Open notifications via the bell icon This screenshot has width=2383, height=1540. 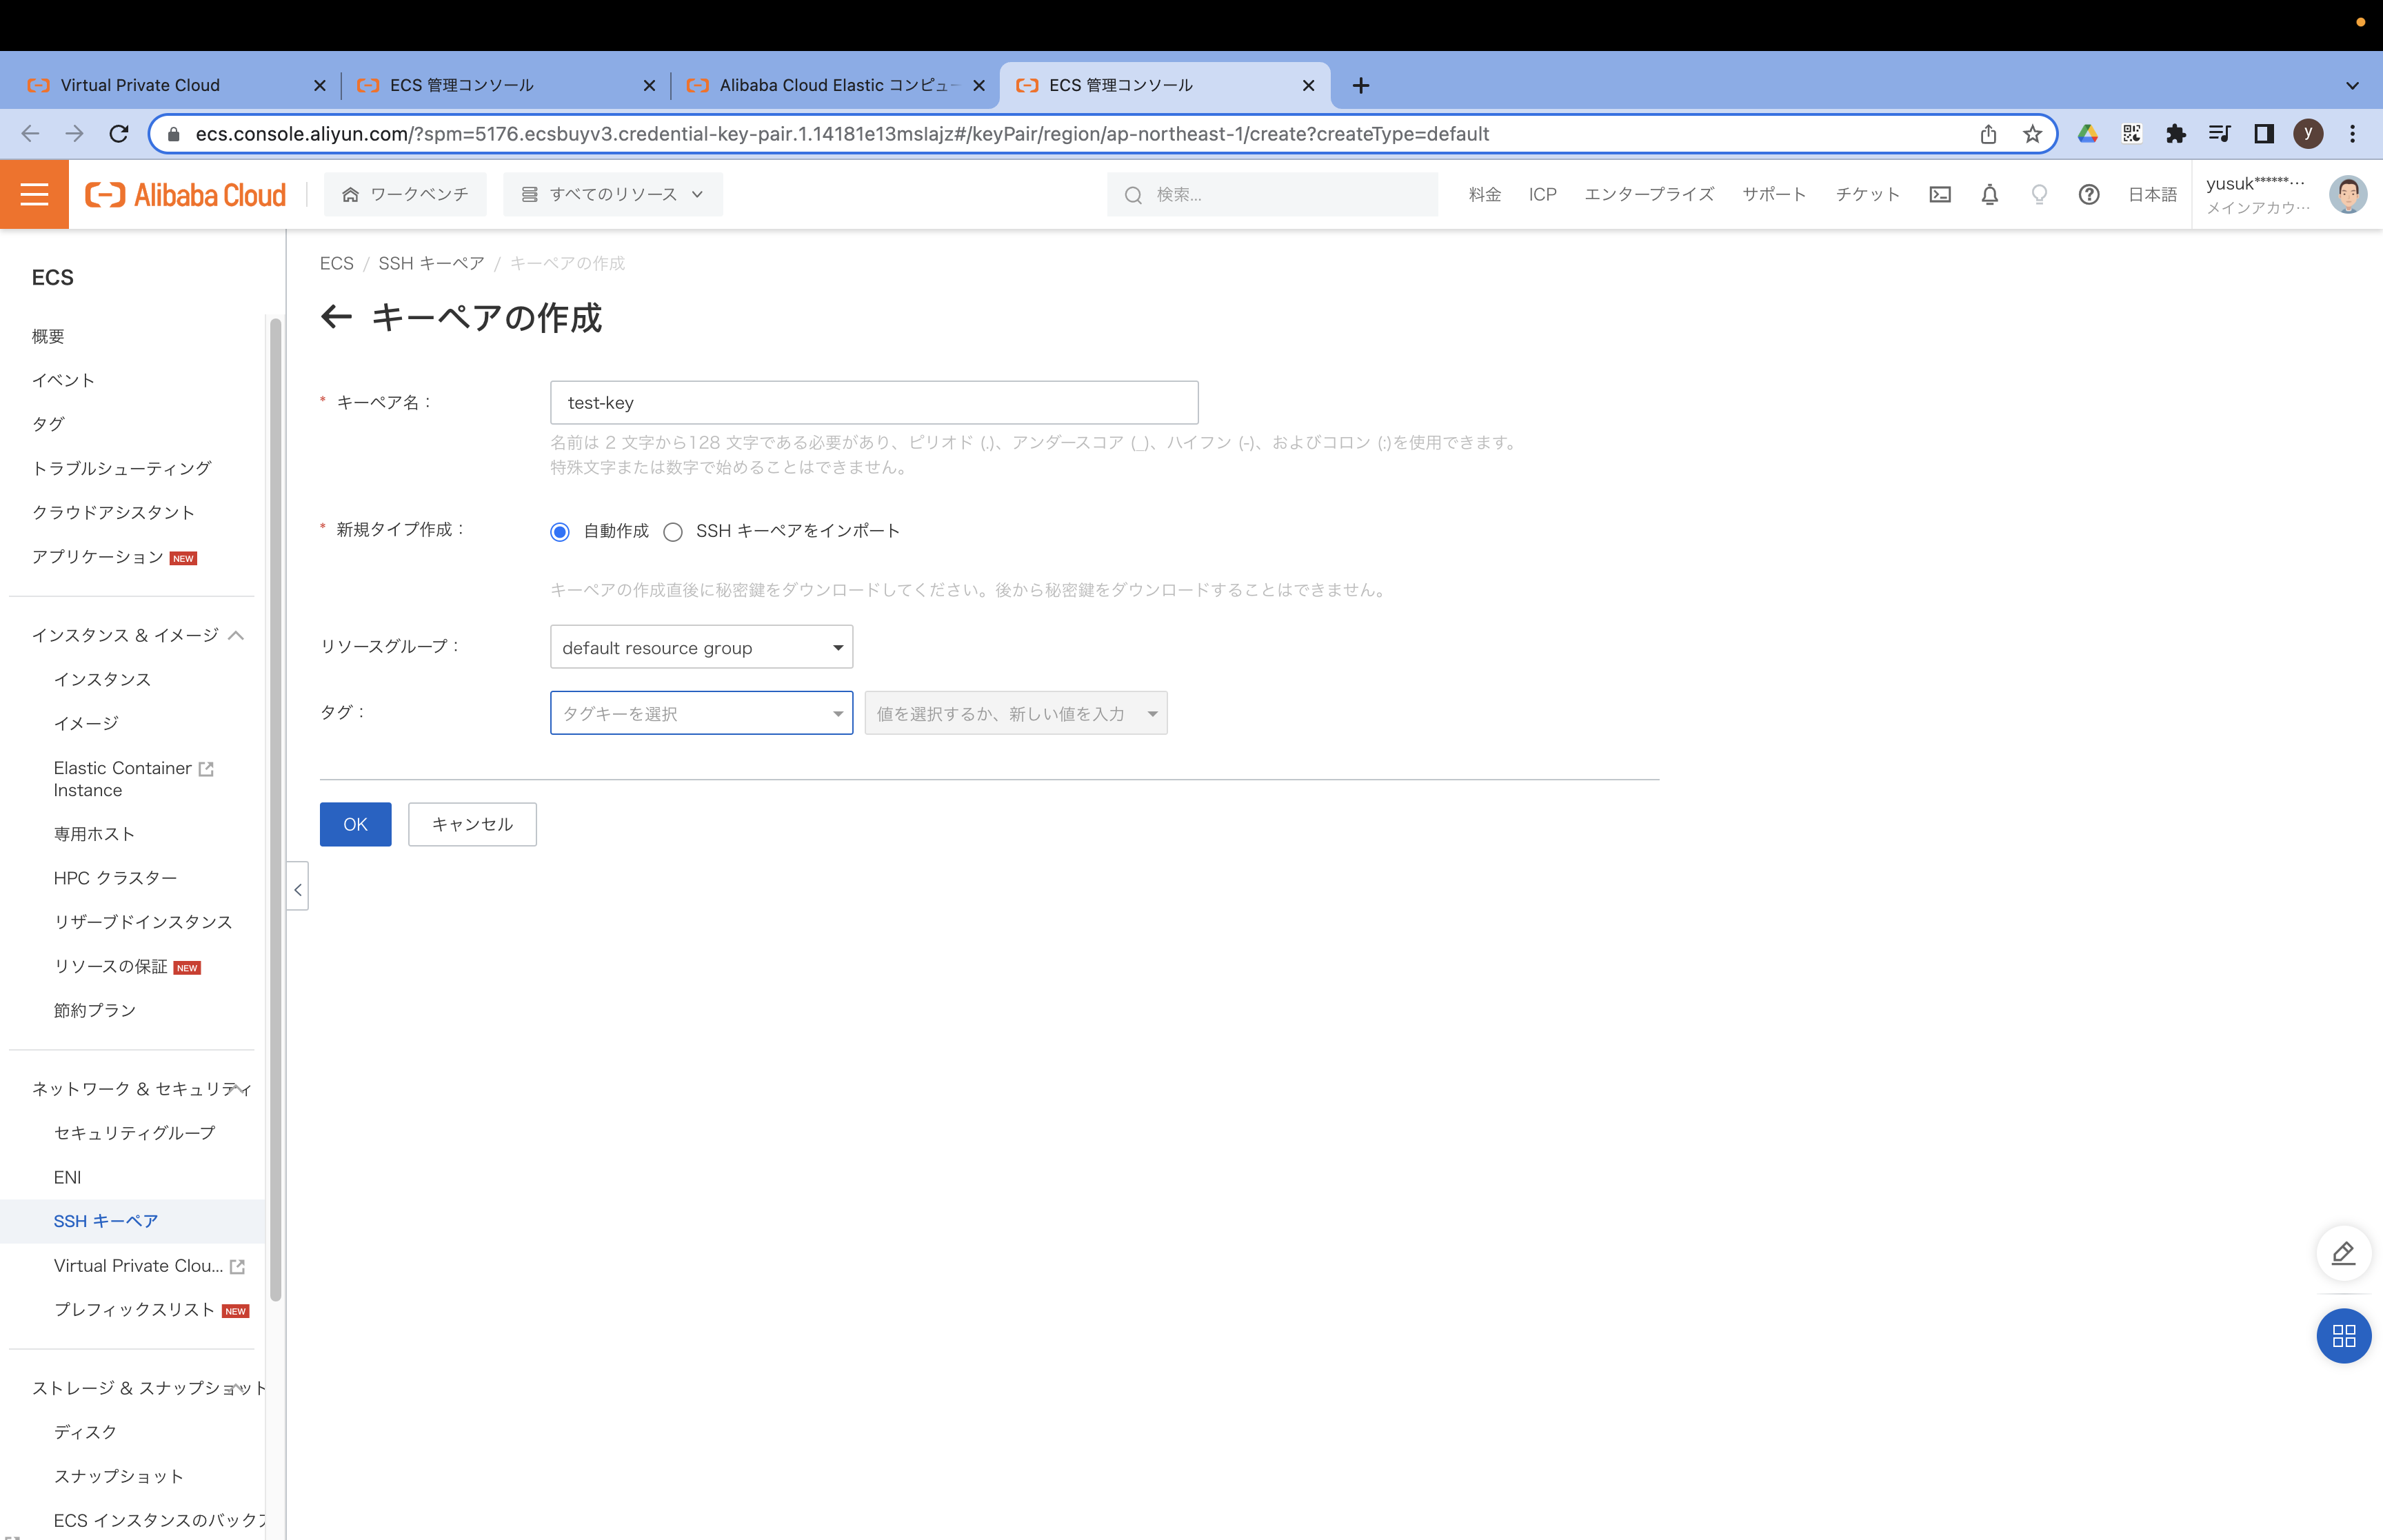click(x=1989, y=194)
